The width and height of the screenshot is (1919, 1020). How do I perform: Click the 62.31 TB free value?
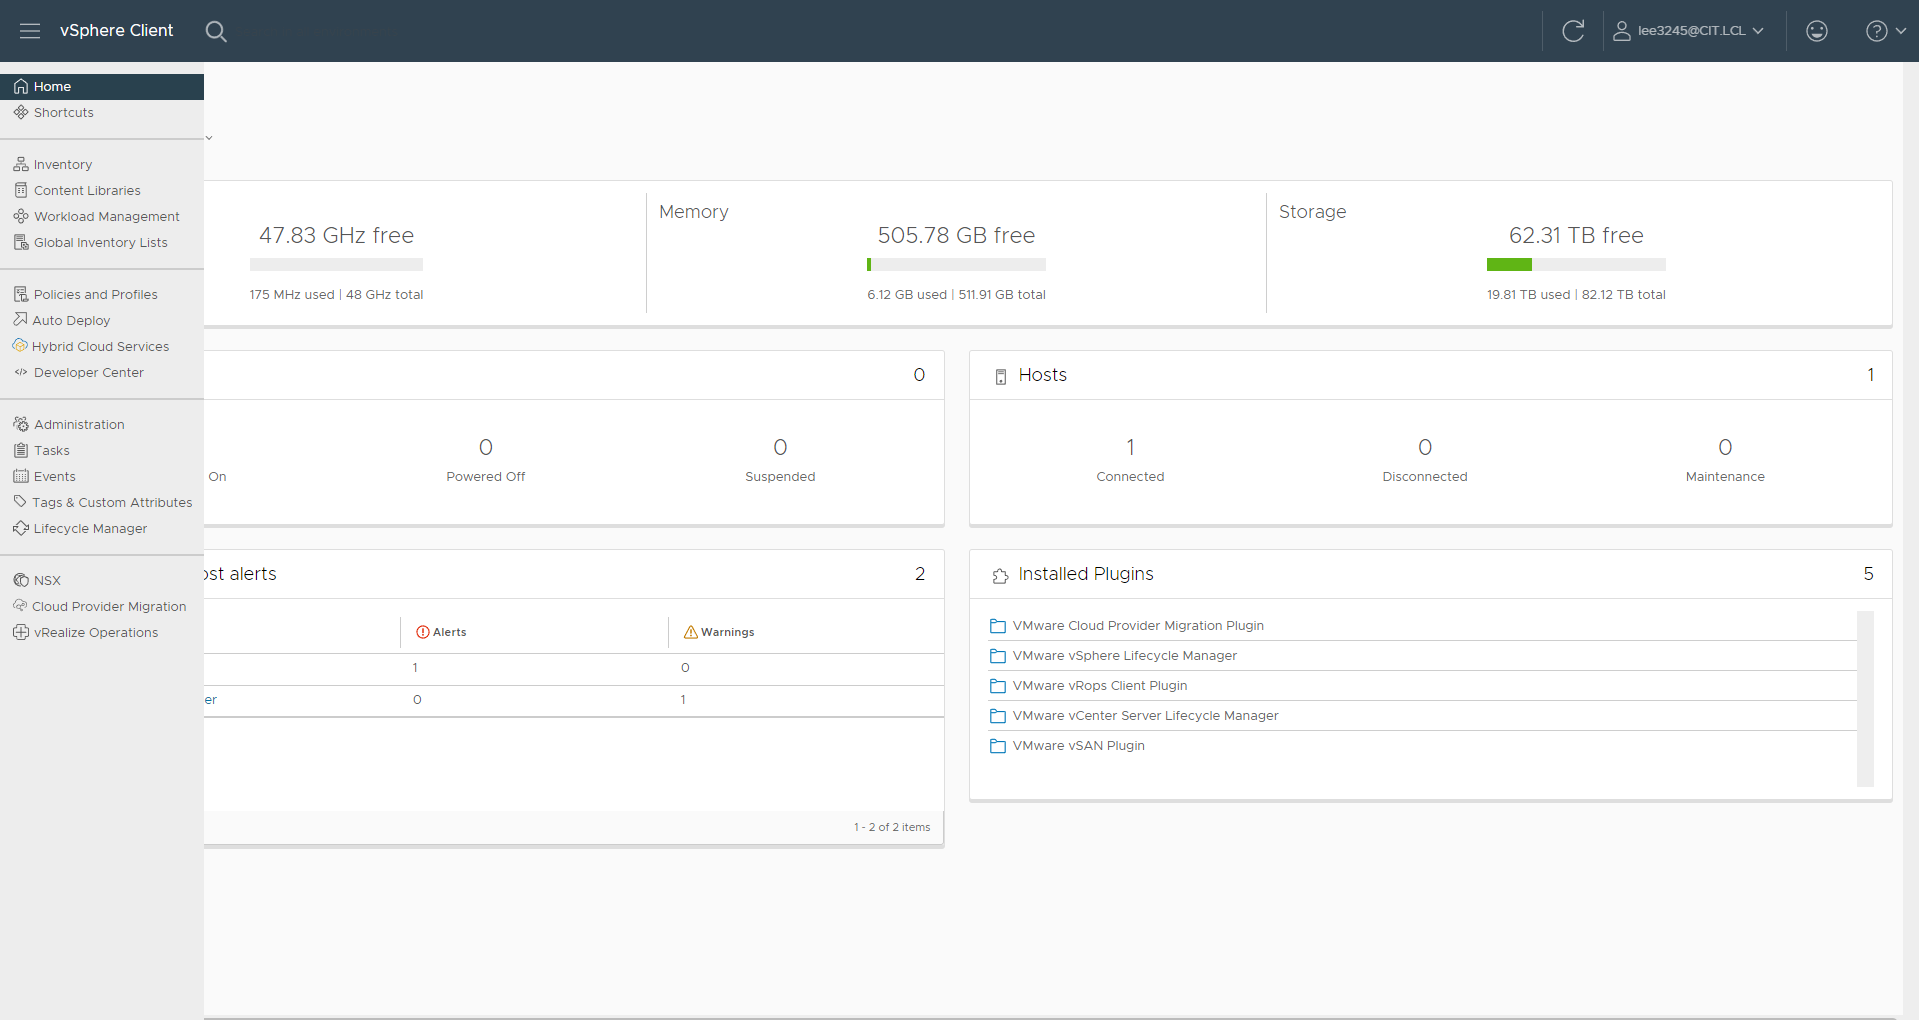[1576, 236]
